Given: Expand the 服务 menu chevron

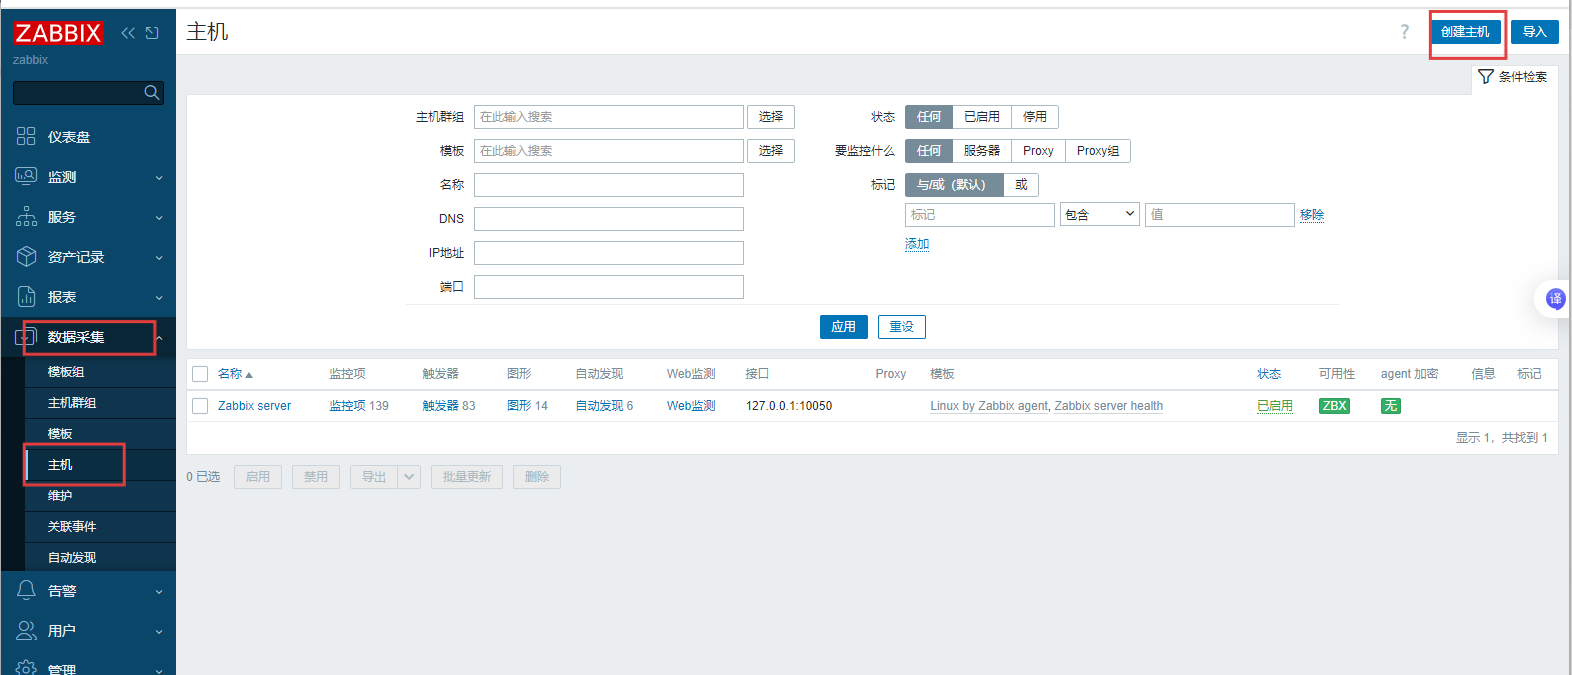Looking at the screenshot, I should click(159, 218).
